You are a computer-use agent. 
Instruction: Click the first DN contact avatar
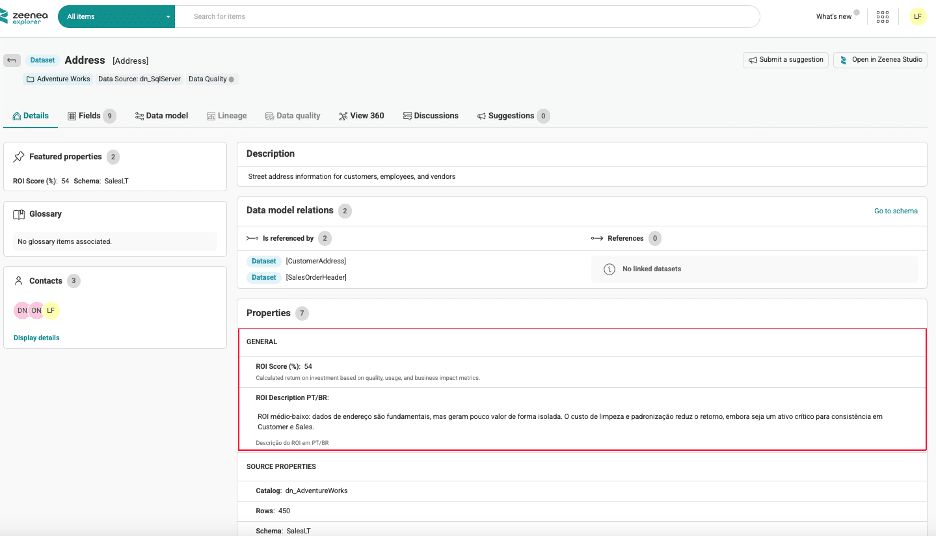pyautogui.click(x=22, y=311)
